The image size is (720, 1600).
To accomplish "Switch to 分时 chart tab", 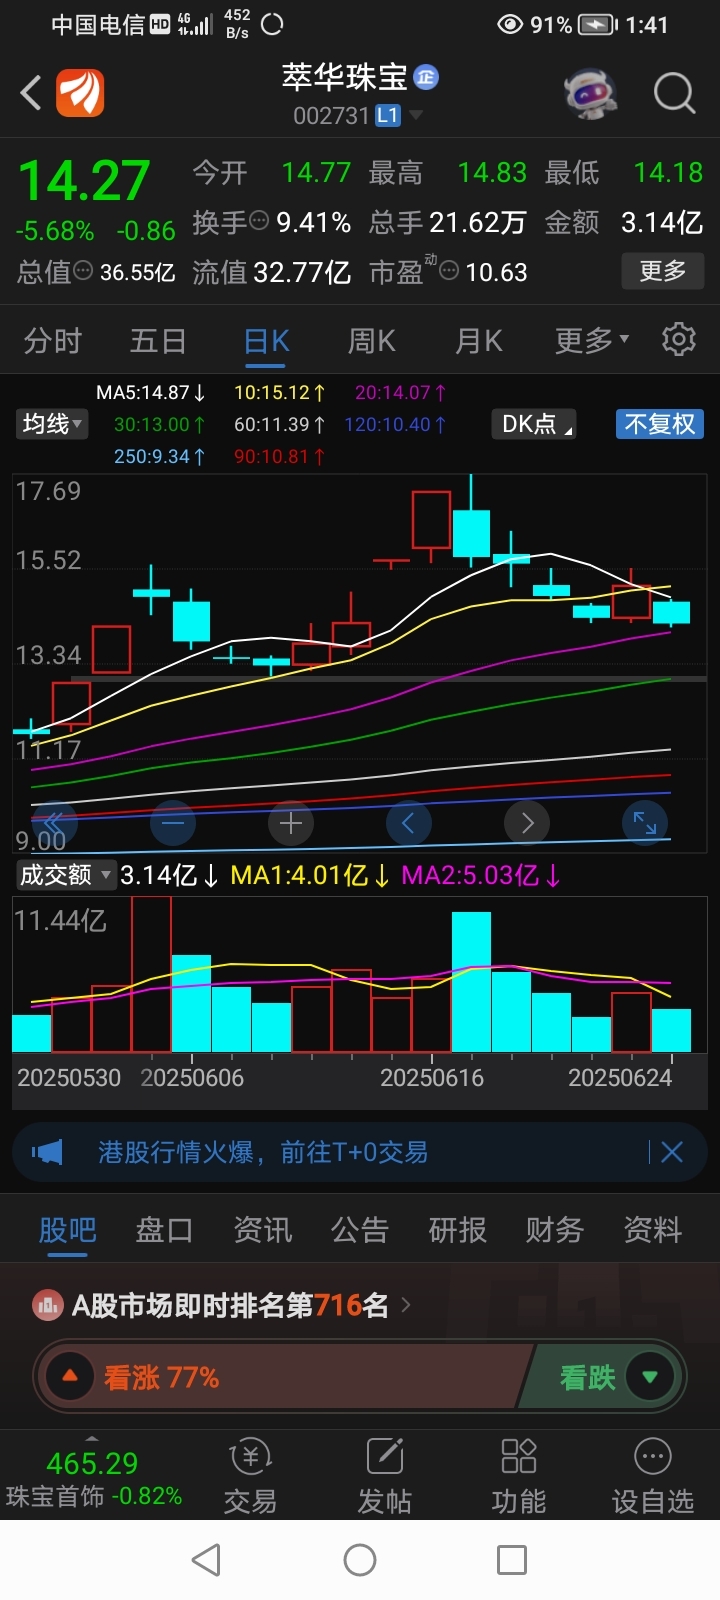I will (53, 340).
